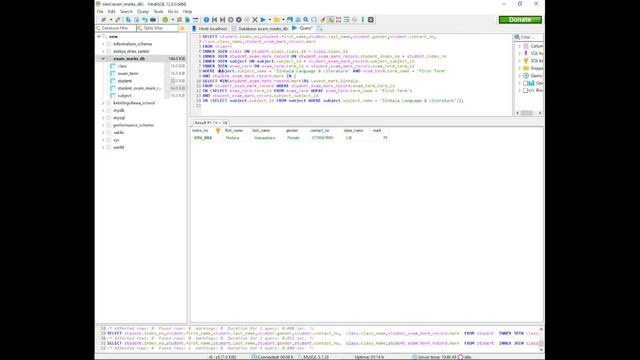This screenshot has height=360, width=640.
Task: Select the student_exam_mark_r... table
Action: pyautogui.click(x=139, y=88)
